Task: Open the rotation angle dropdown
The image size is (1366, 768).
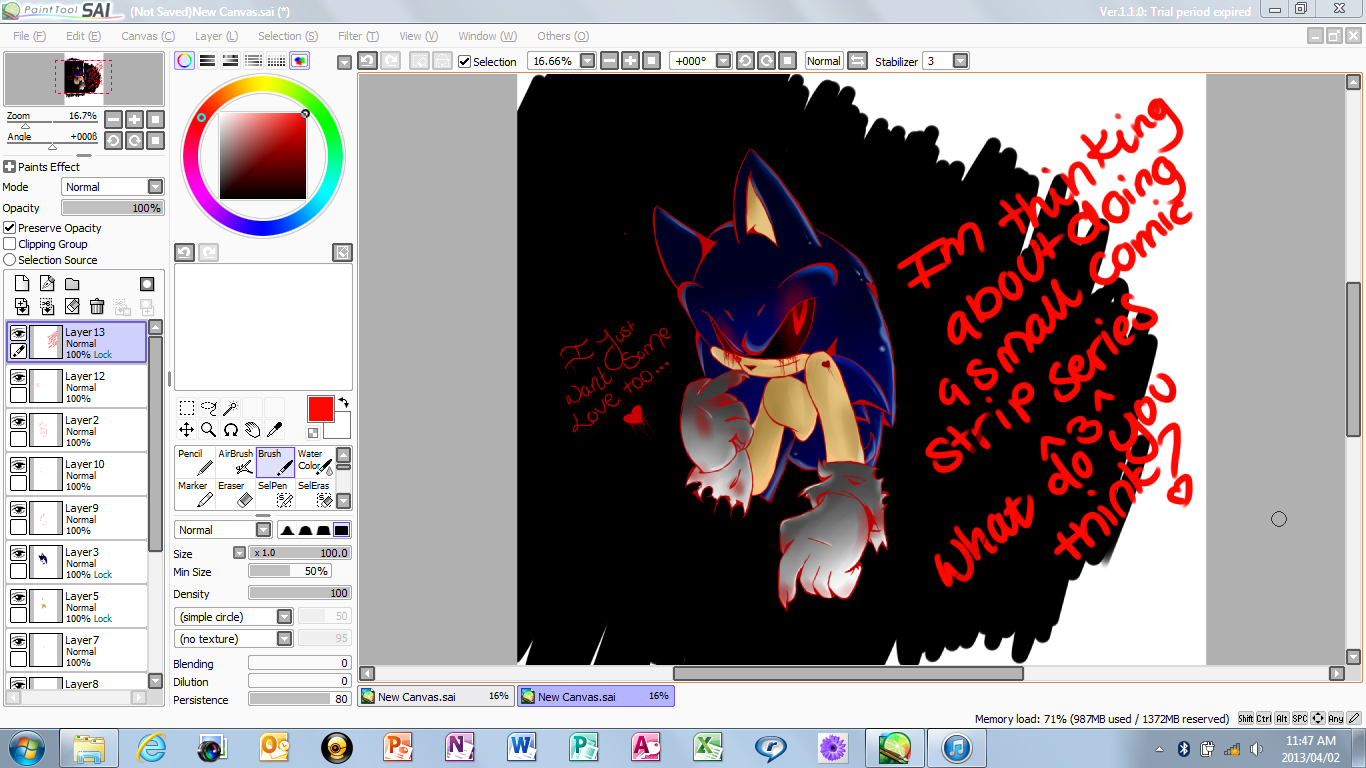Action: click(x=723, y=61)
